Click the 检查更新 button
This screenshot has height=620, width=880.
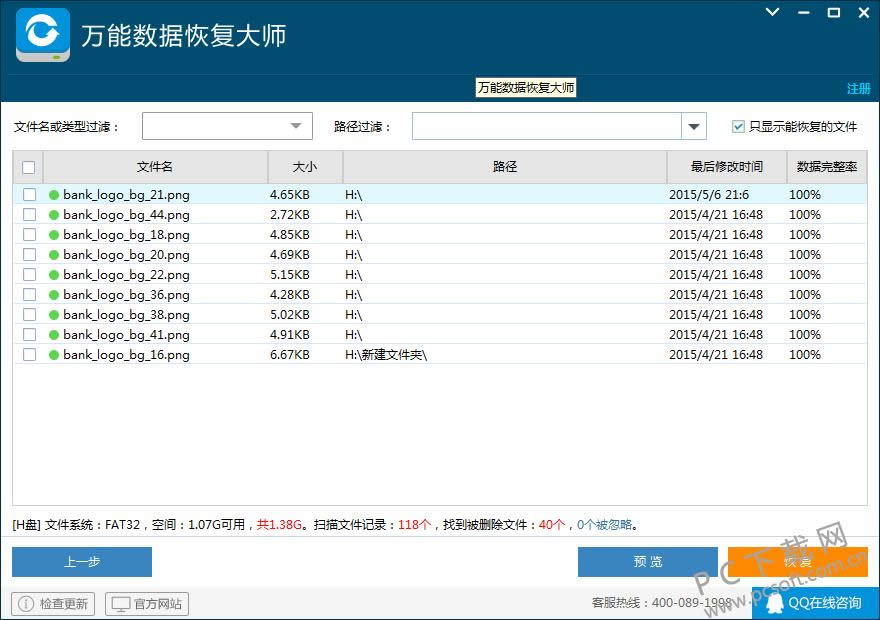coord(53,604)
